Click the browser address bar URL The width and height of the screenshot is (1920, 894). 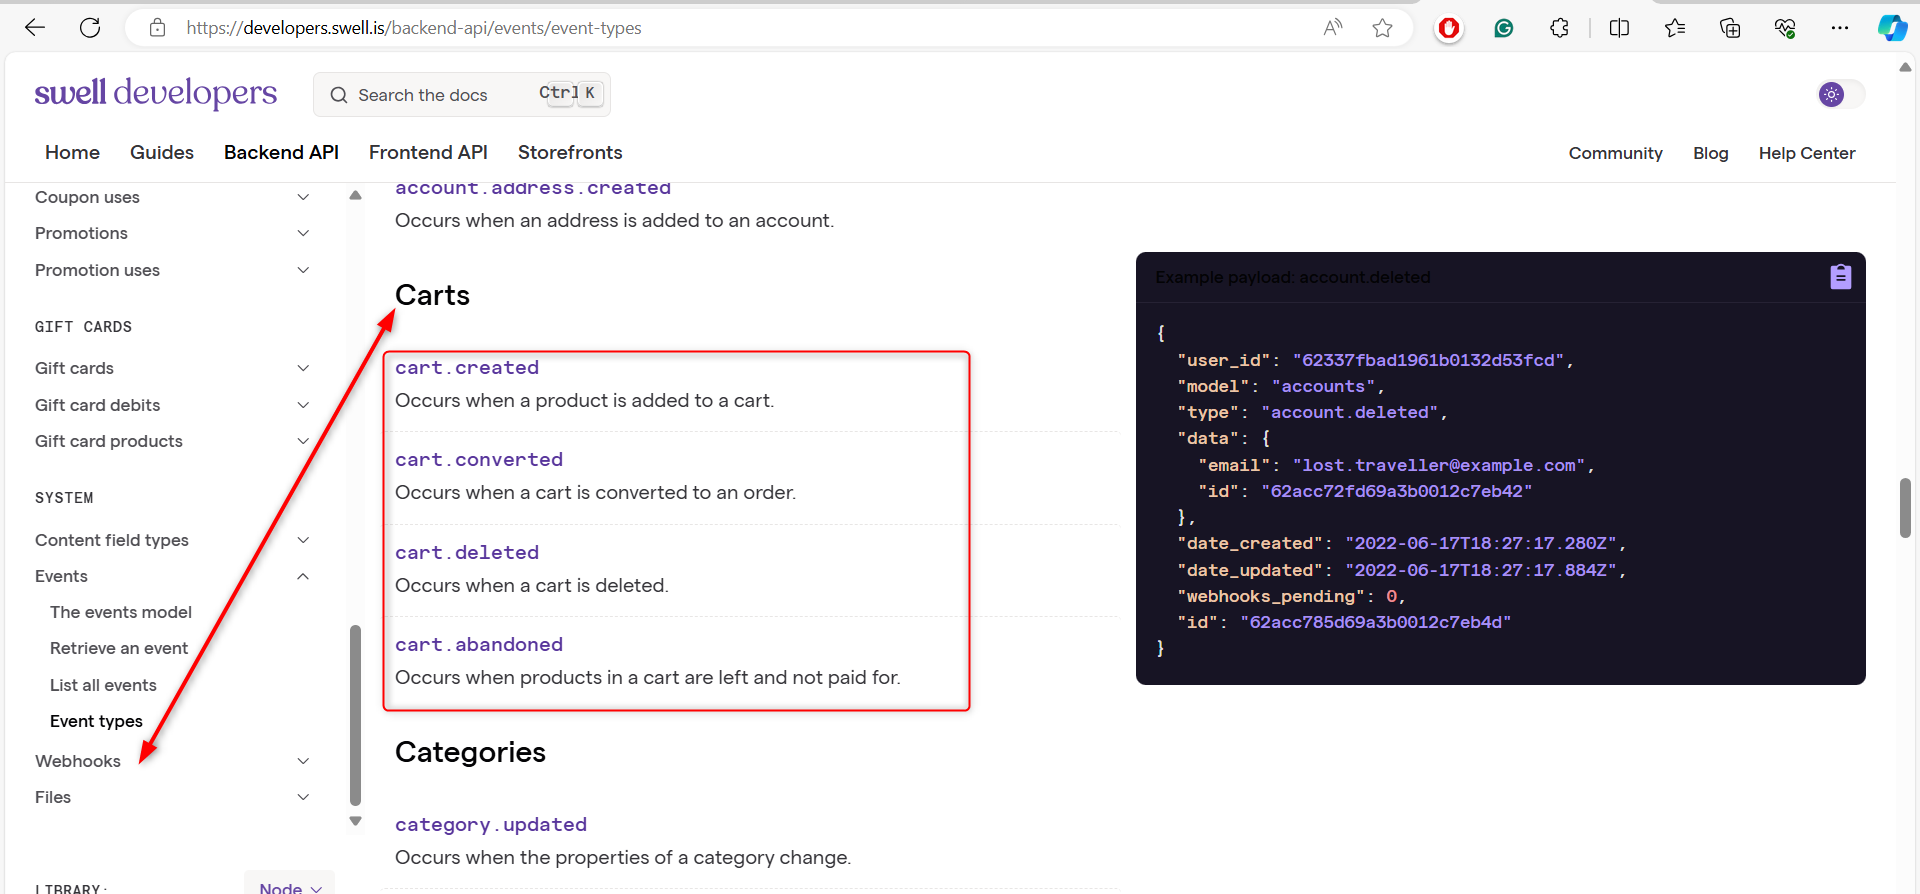coord(414,28)
